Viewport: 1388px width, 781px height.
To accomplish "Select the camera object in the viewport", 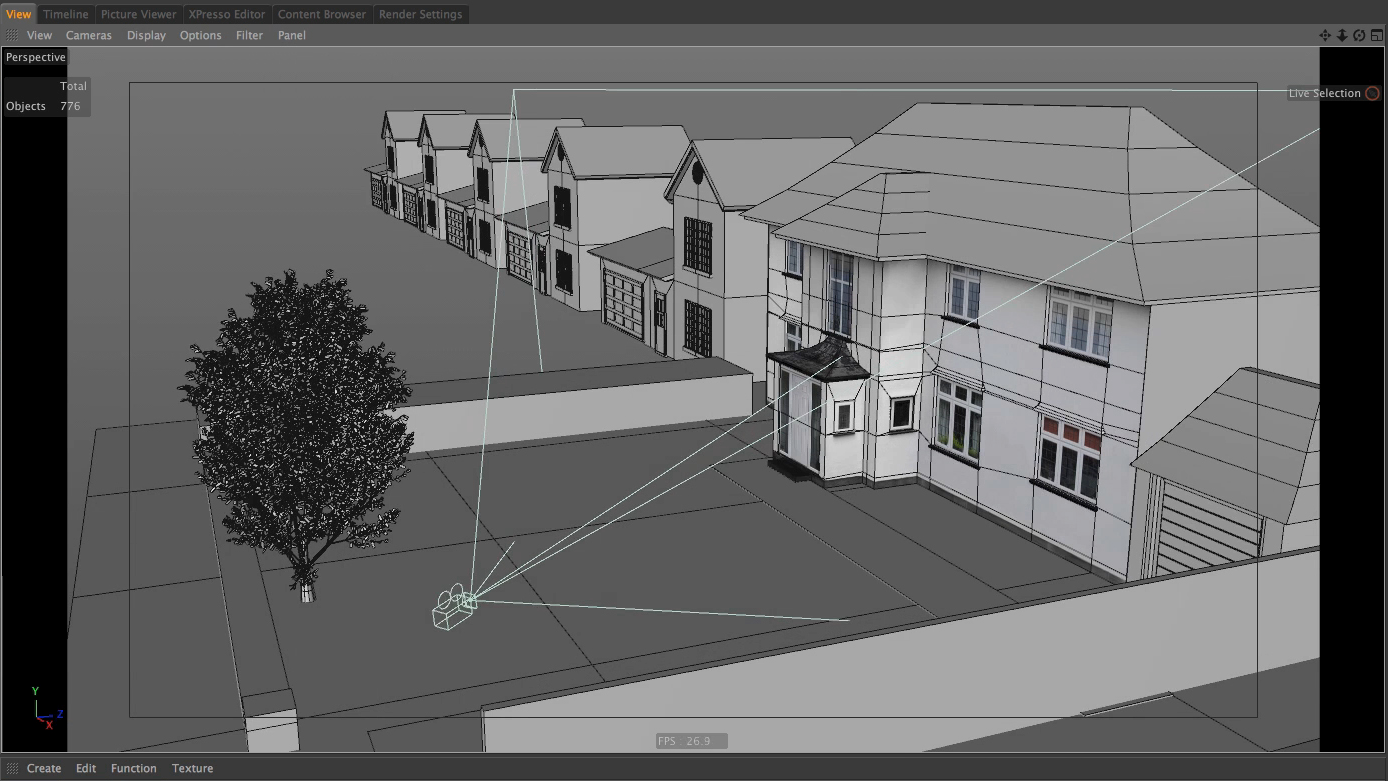I will pos(454,607).
